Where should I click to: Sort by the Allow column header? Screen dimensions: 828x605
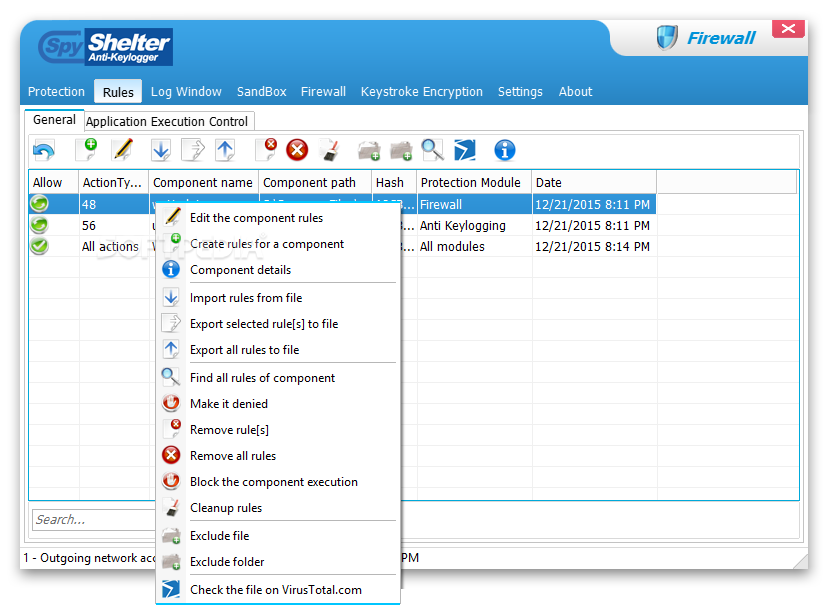click(54, 183)
